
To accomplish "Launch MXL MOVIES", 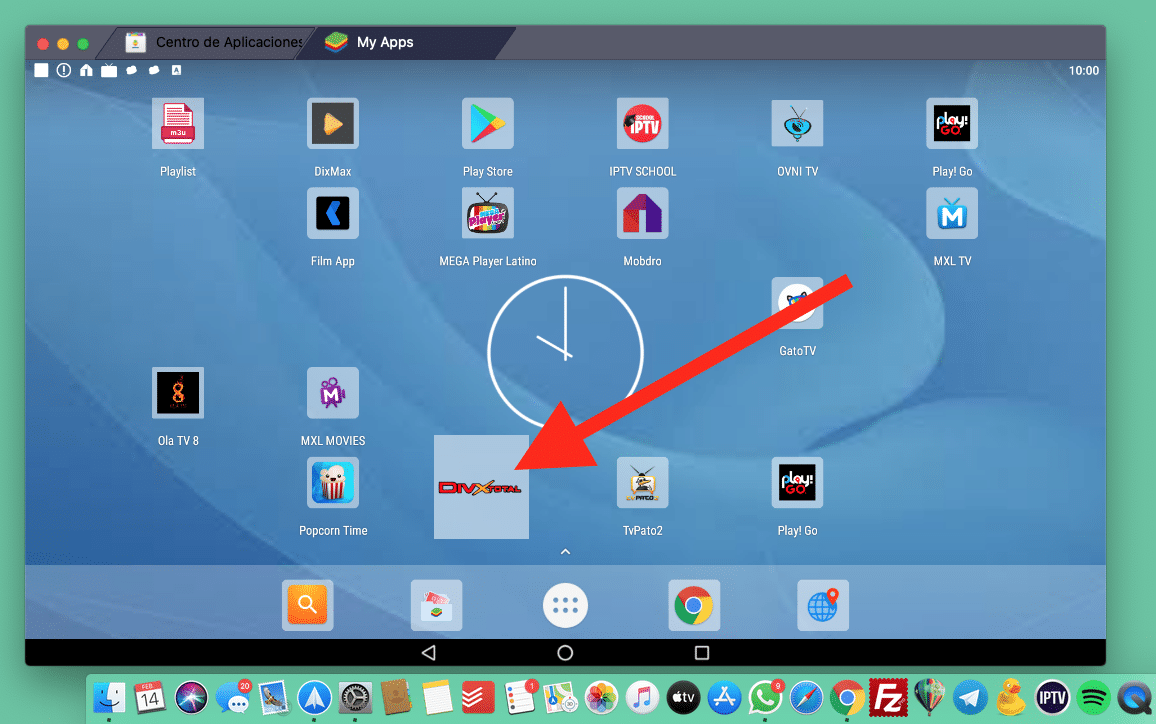I will [x=332, y=392].
